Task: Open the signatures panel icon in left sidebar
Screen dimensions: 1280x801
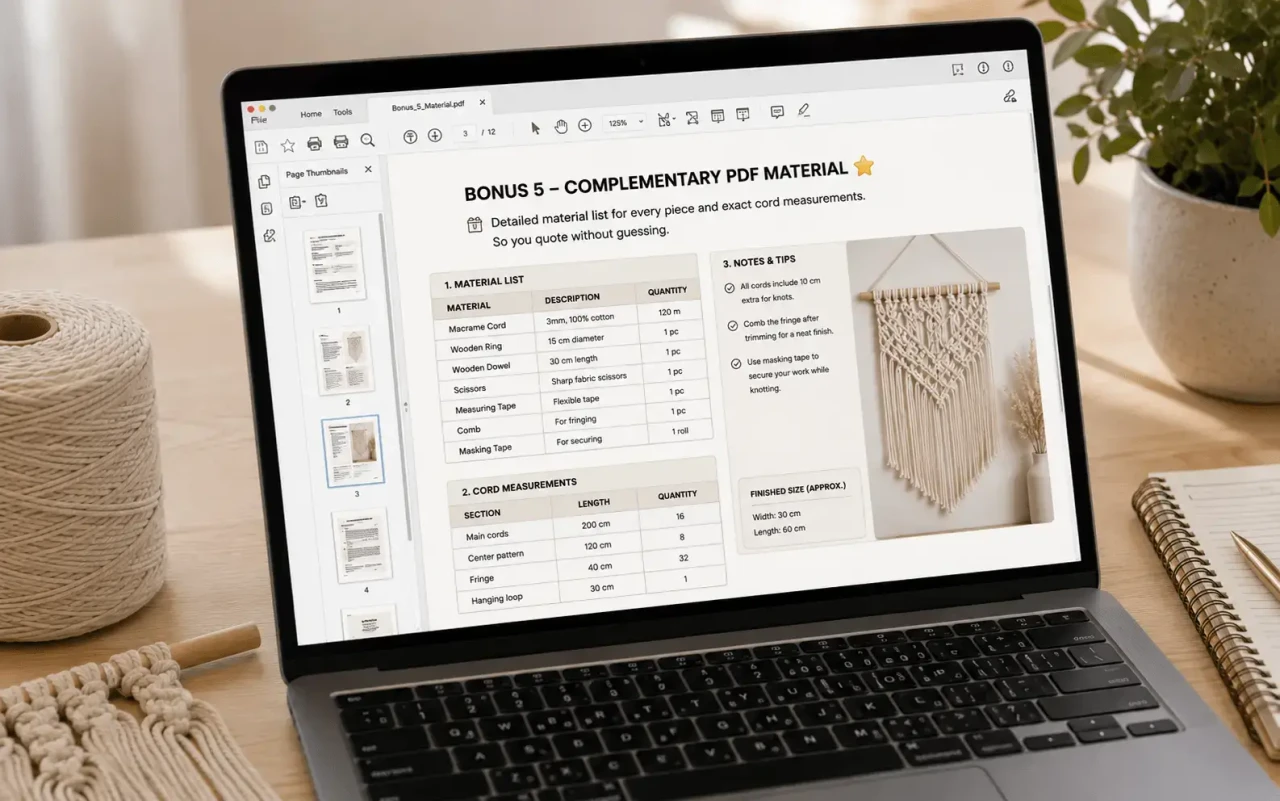Action: (x=268, y=236)
